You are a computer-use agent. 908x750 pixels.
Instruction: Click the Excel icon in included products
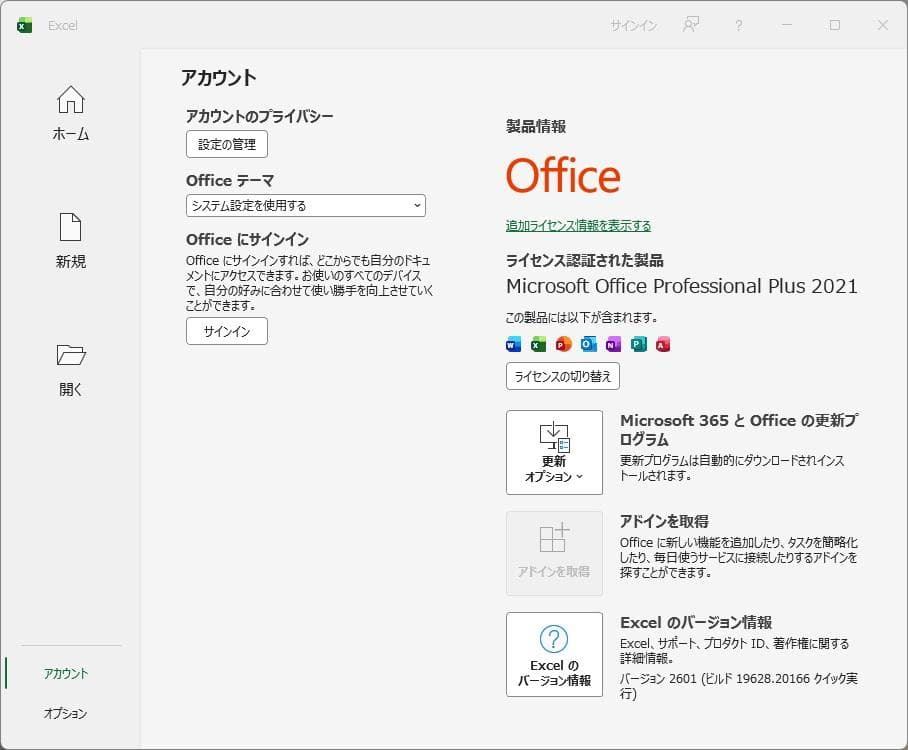pos(536,344)
